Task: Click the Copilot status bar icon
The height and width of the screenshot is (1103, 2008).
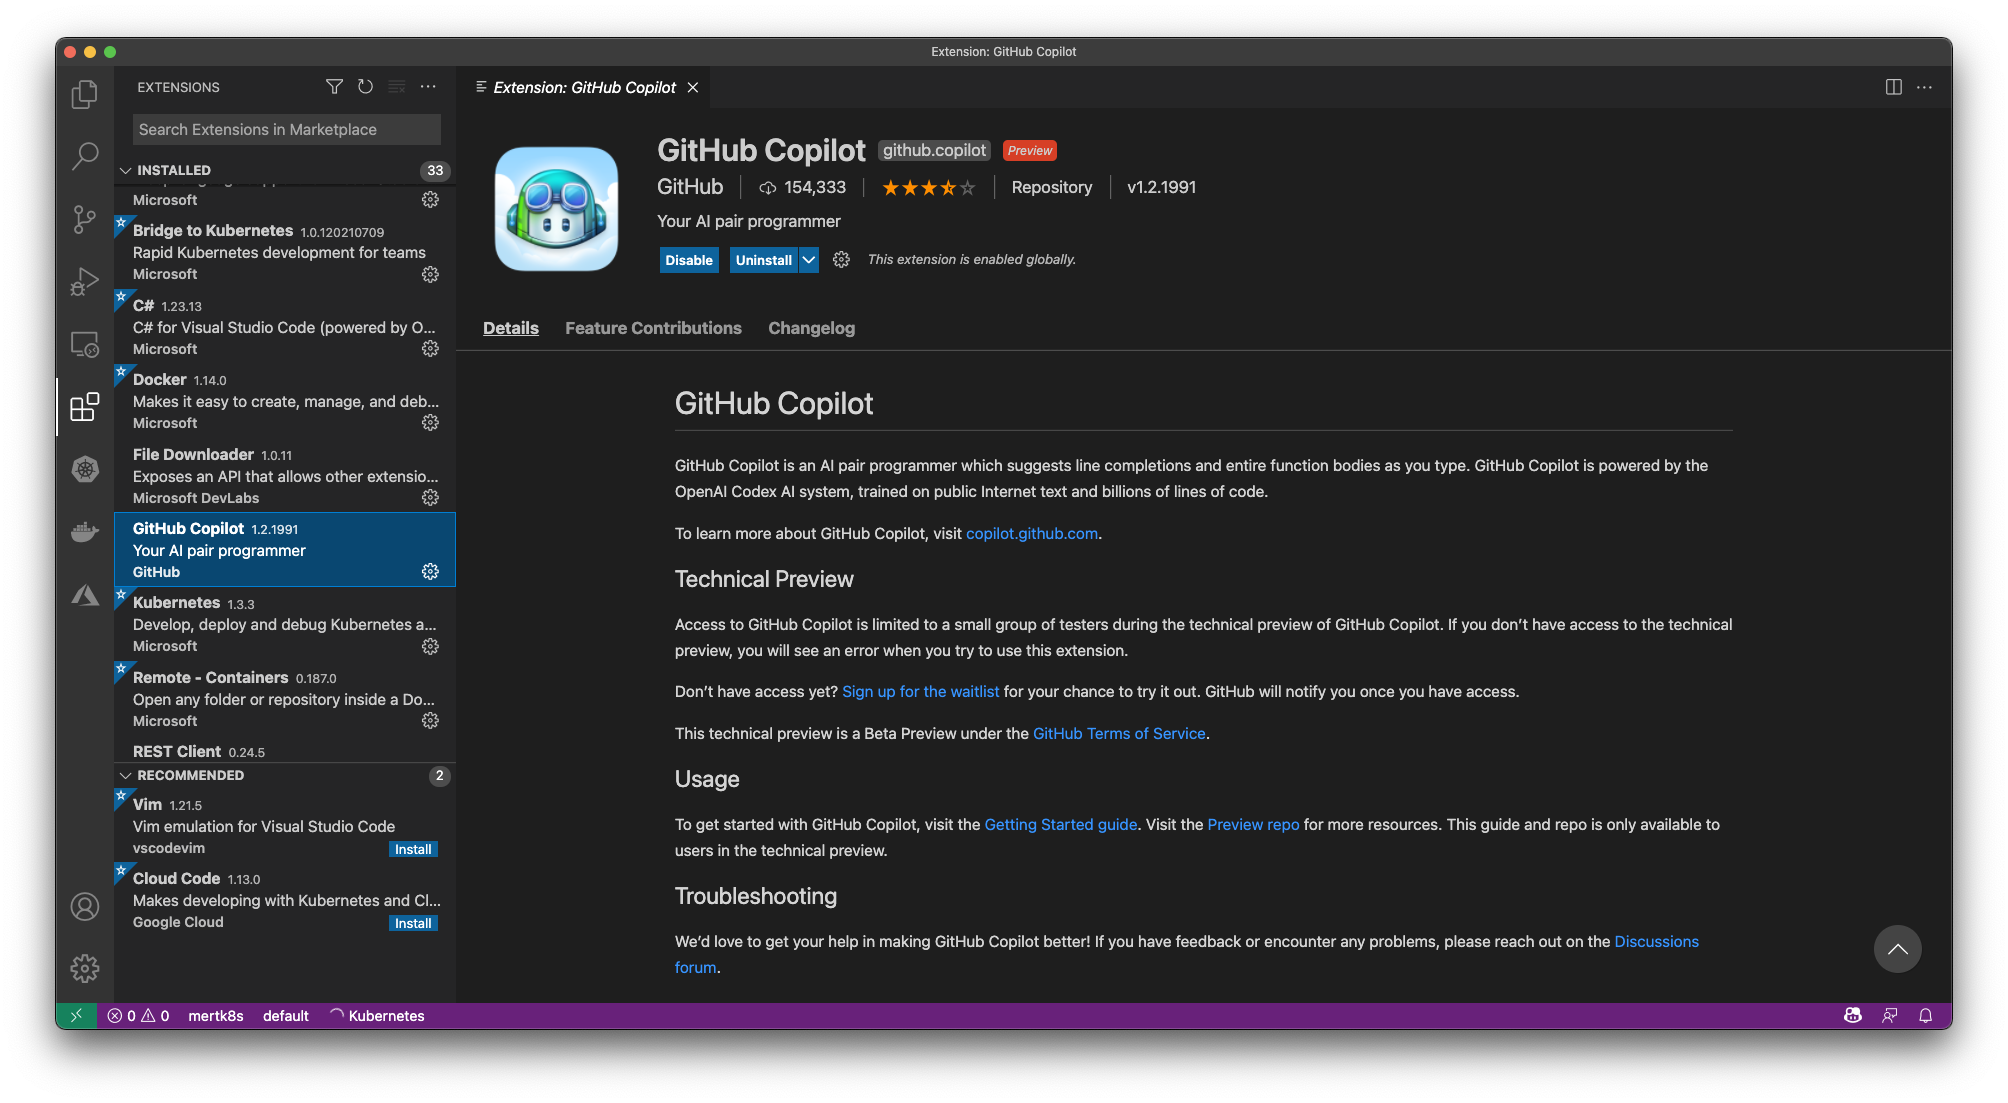Action: (x=1852, y=1015)
